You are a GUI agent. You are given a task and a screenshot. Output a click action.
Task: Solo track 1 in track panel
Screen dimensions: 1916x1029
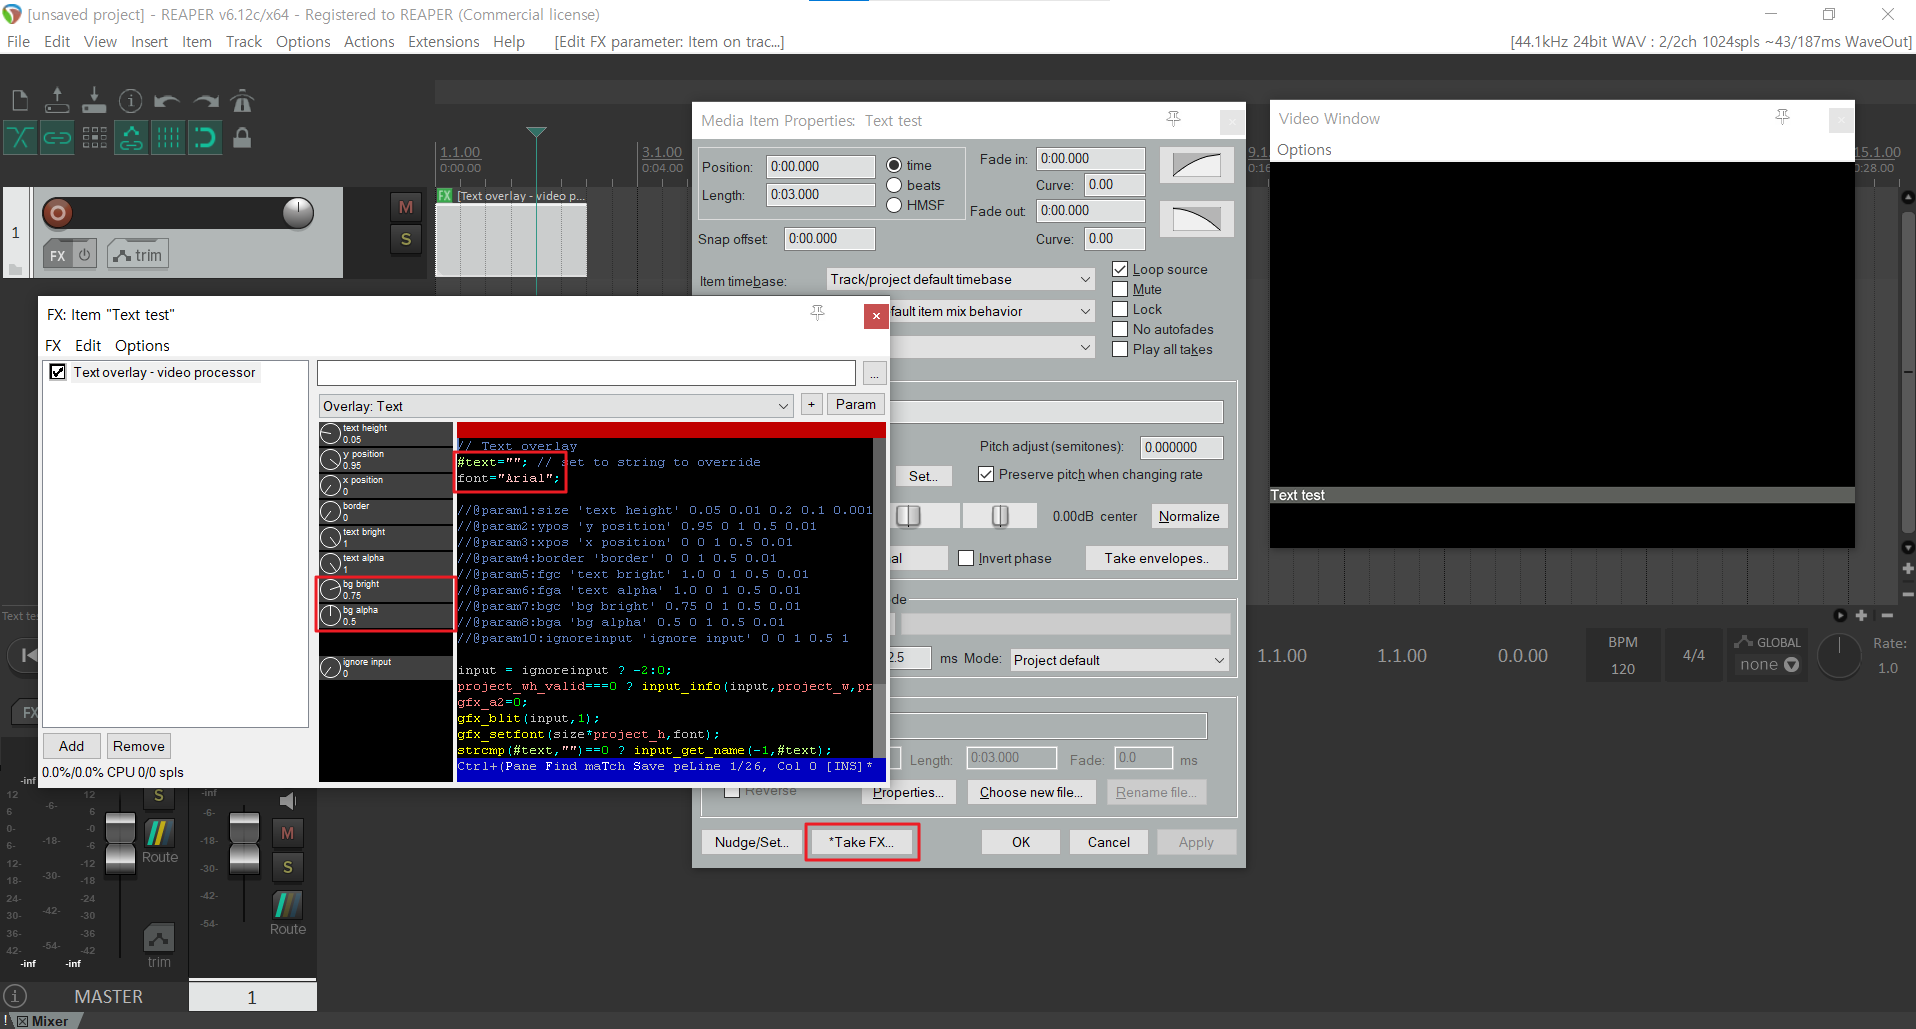point(405,239)
